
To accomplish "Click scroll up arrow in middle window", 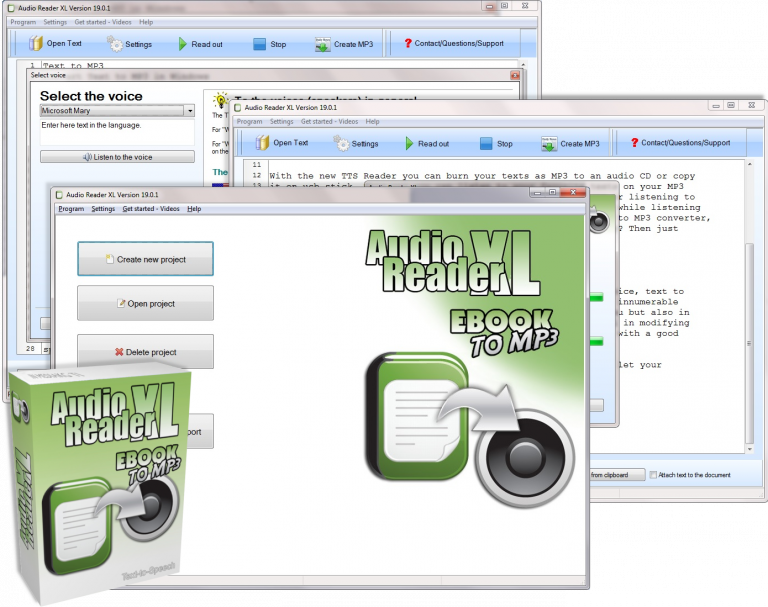I will (749, 164).
